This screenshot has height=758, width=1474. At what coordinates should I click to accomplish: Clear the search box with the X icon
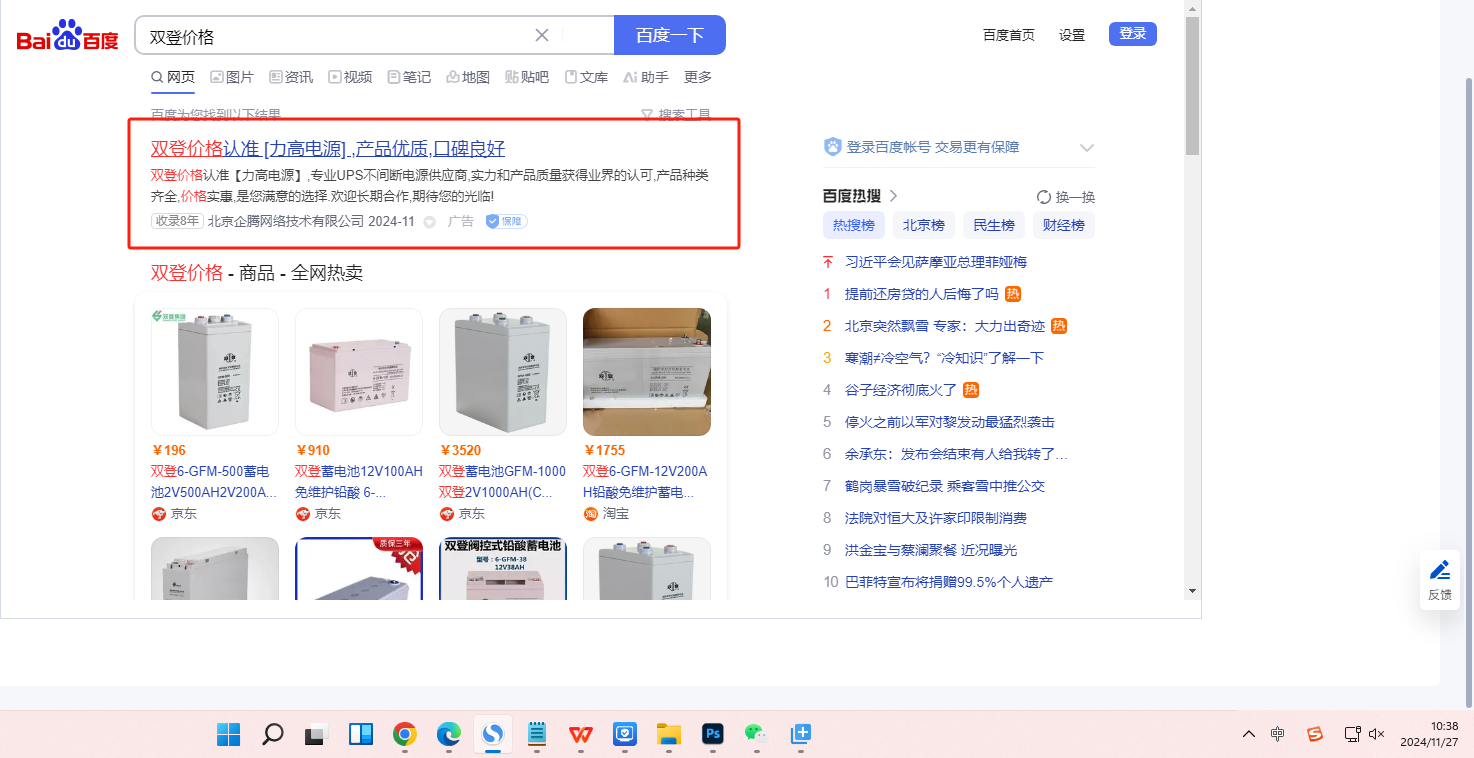542,35
